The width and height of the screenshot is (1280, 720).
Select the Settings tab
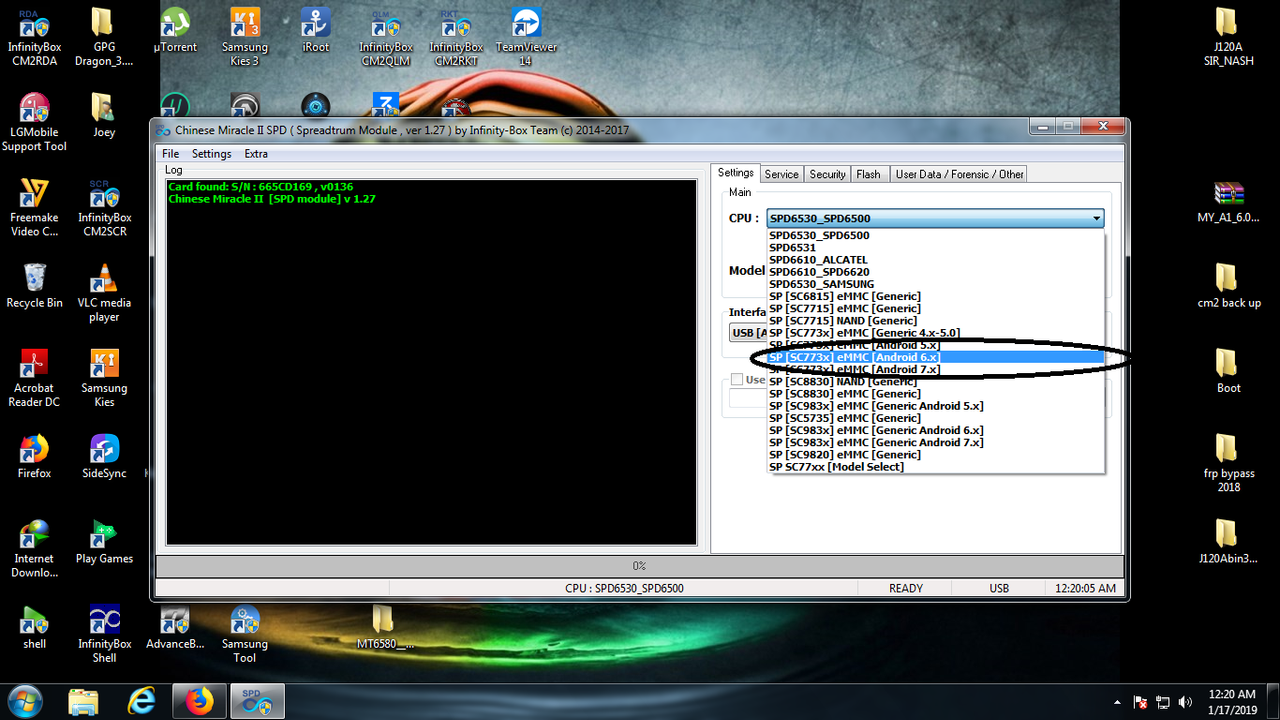coord(735,173)
